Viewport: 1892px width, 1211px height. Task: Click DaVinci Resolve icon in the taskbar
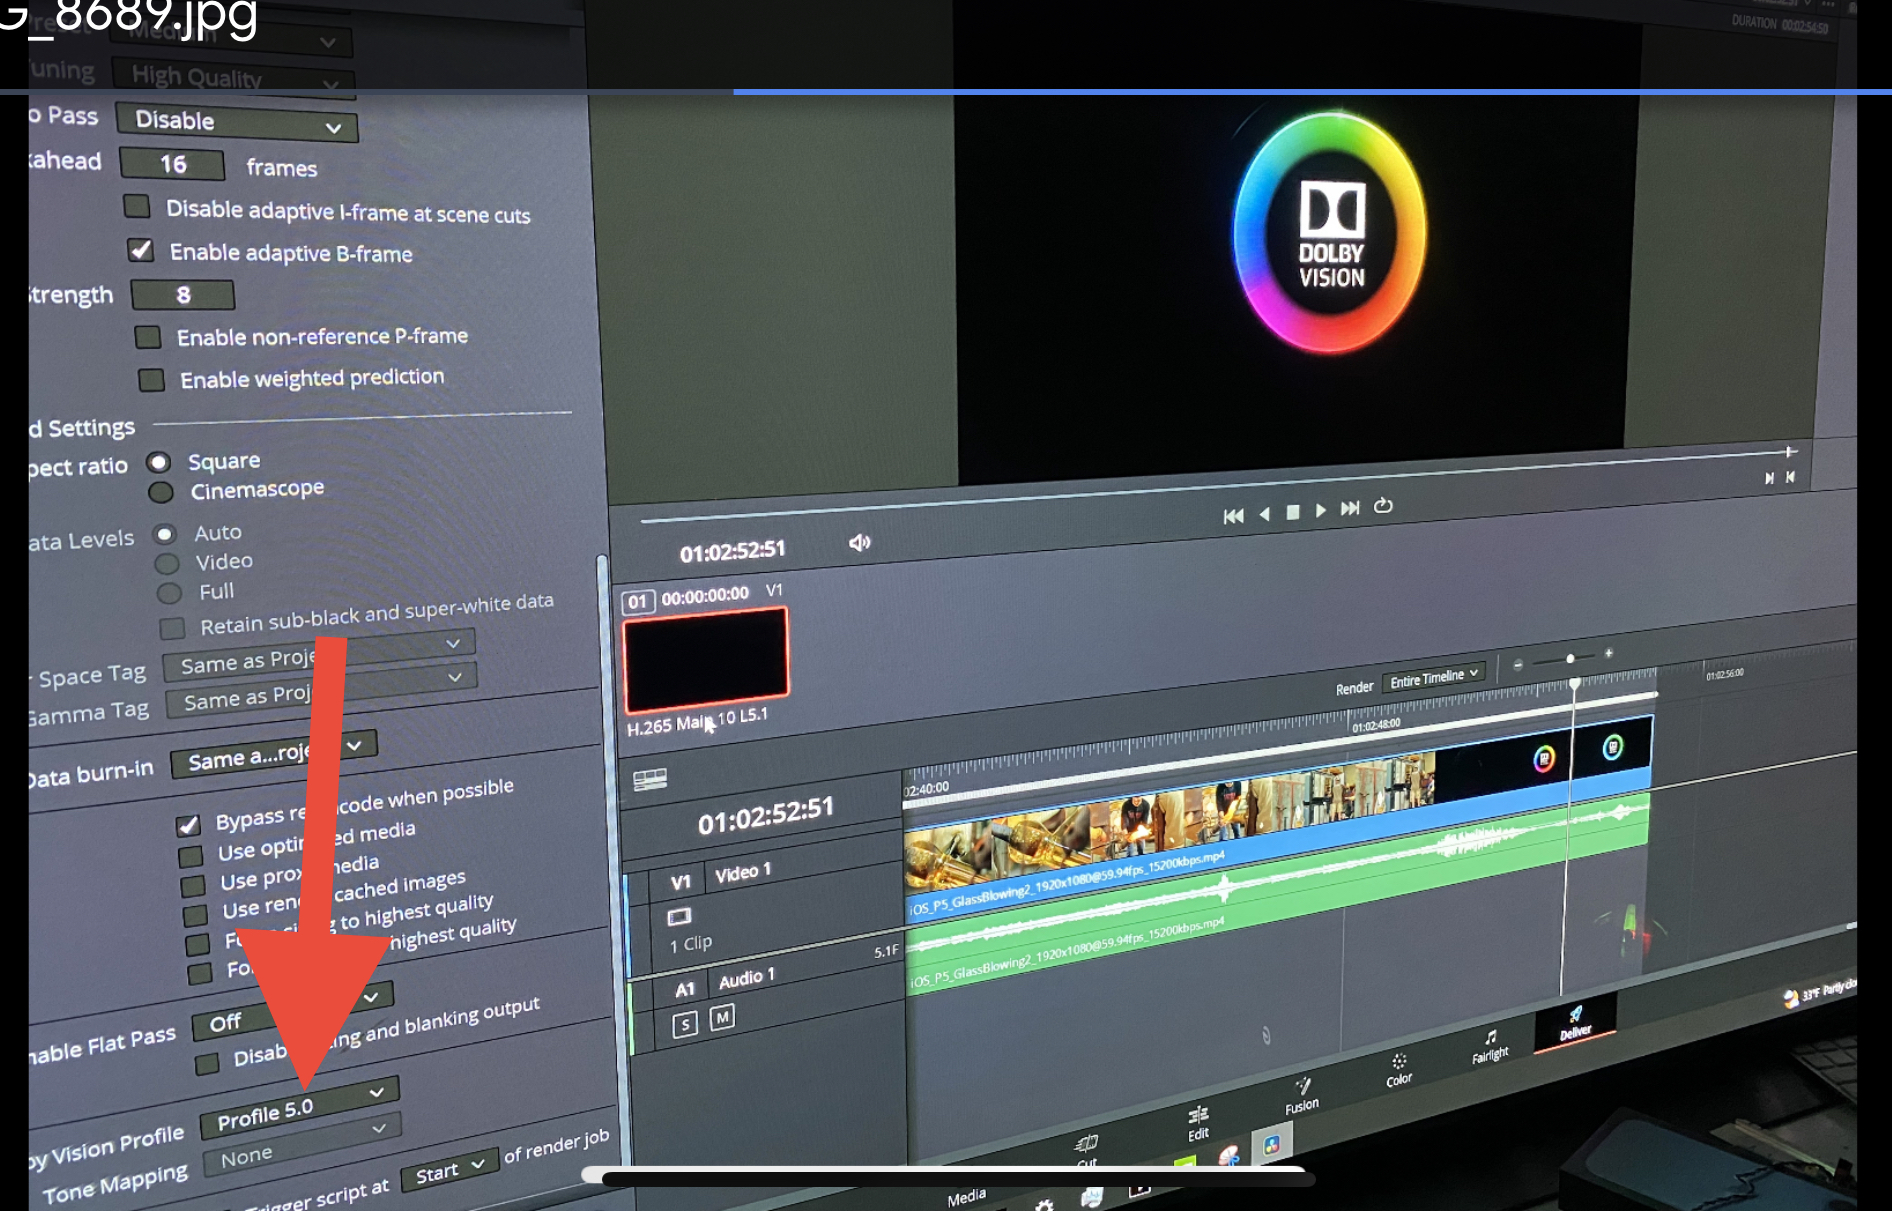[1271, 1145]
